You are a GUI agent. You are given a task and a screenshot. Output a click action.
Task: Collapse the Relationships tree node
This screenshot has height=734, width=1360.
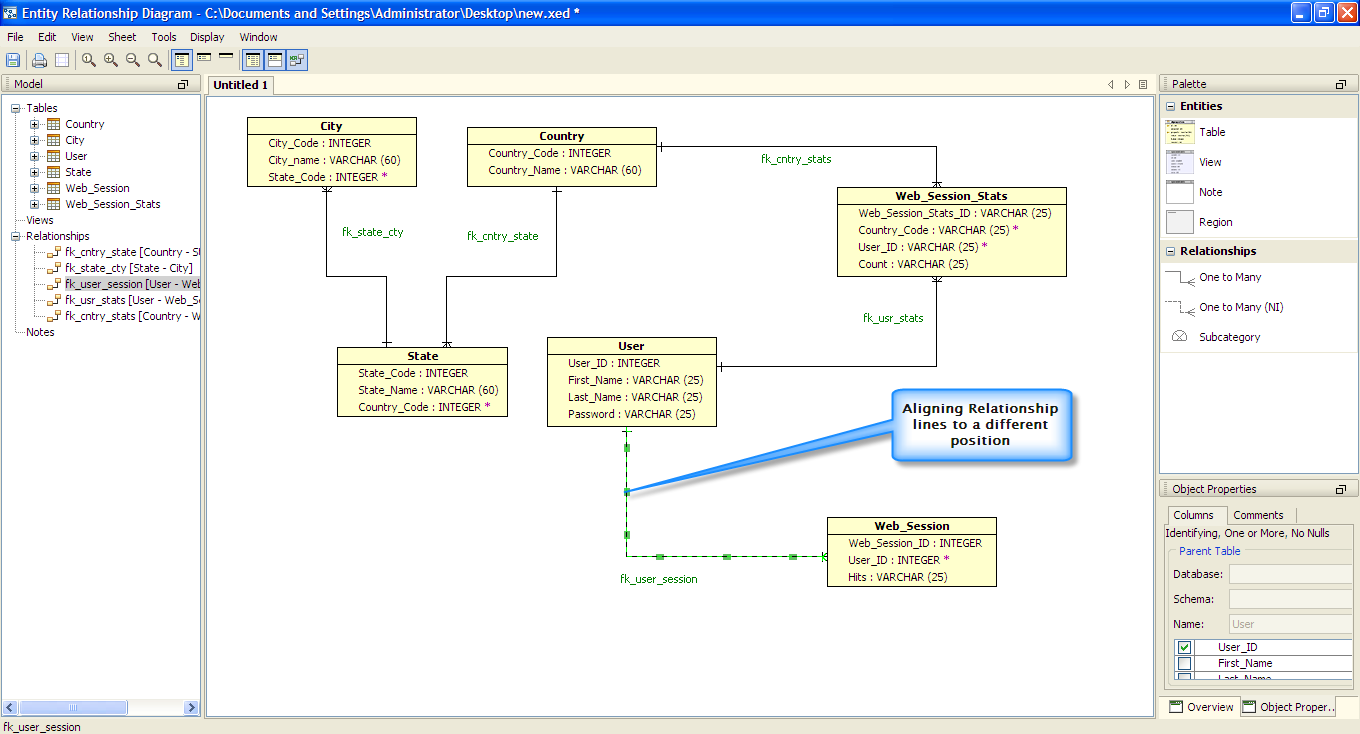tap(16, 236)
